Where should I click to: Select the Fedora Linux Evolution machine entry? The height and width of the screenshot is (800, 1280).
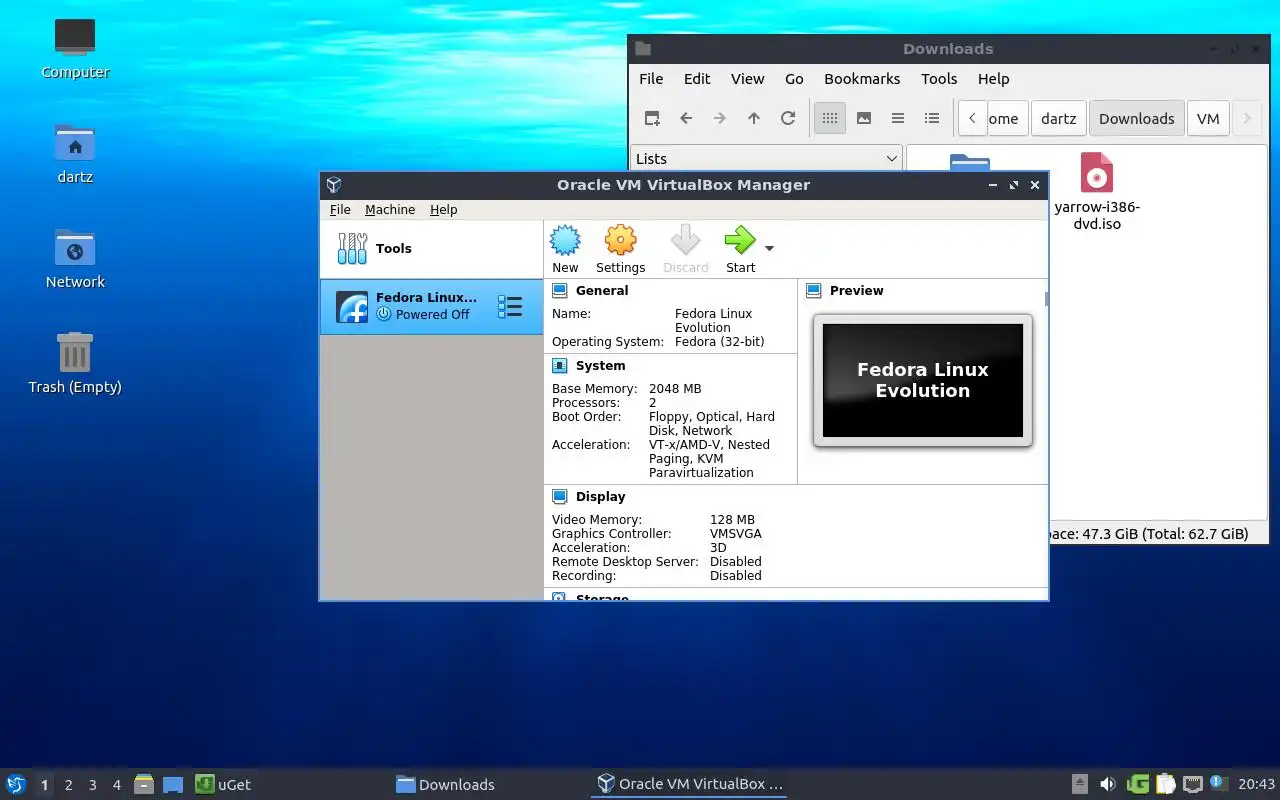pyautogui.click(x=431, y=306)
